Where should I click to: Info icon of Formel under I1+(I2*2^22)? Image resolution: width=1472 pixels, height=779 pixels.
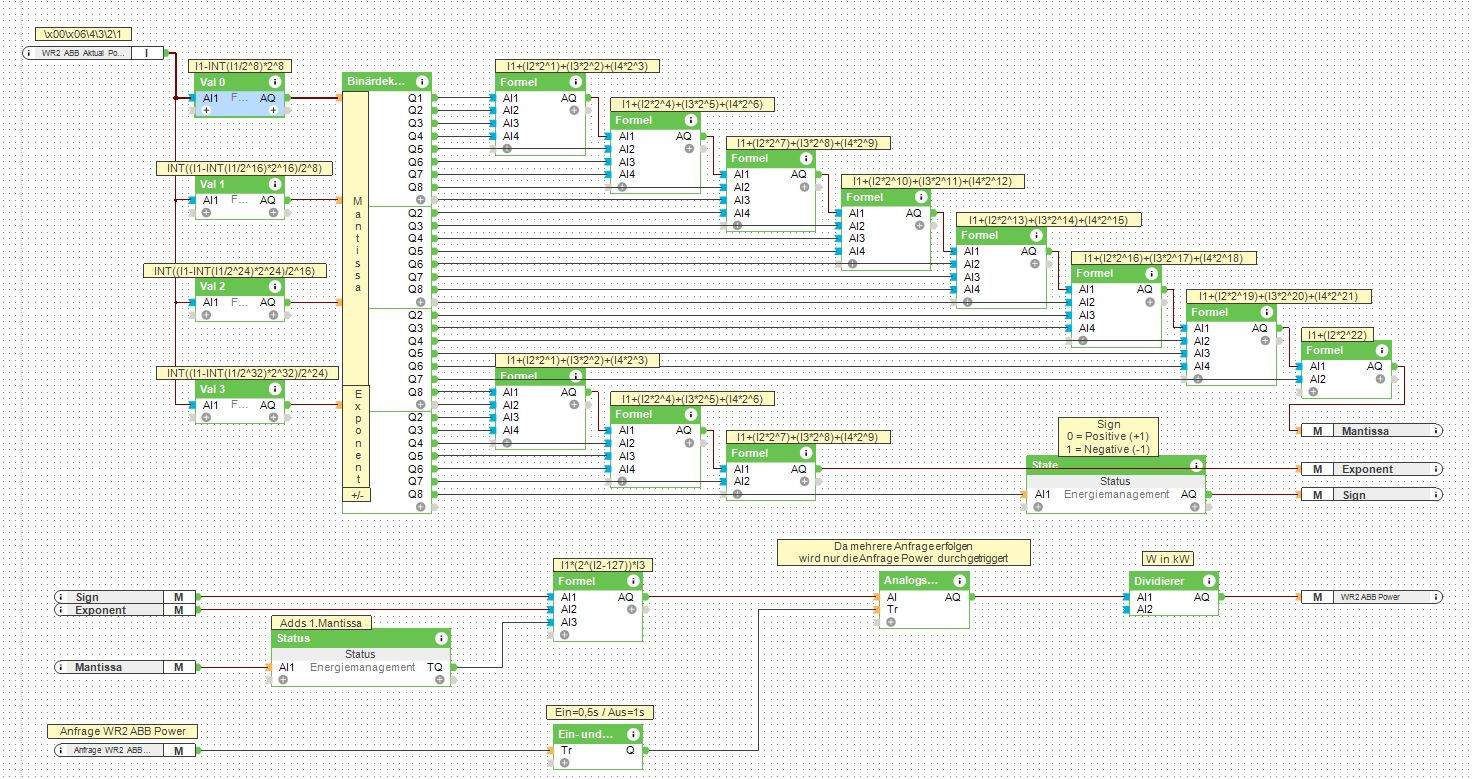coord(1382,350)
